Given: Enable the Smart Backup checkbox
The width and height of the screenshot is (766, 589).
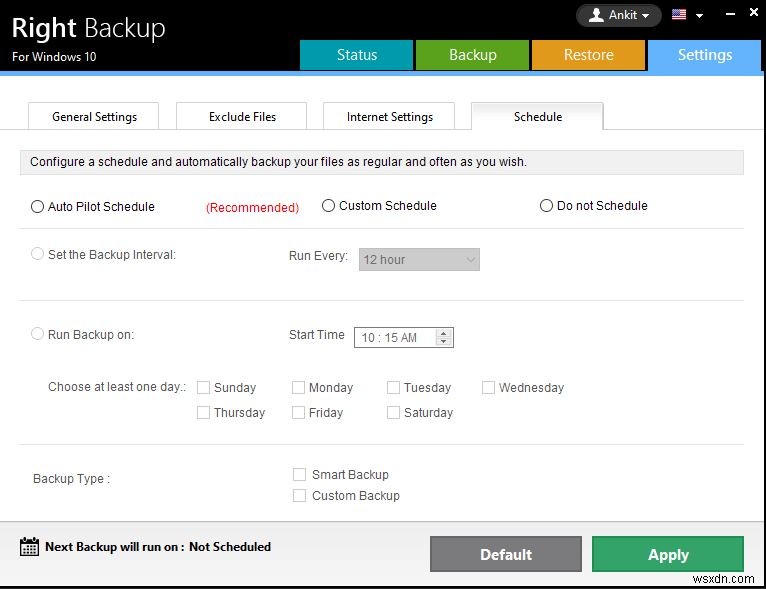Looking at the screenshot, I should 299,475.
